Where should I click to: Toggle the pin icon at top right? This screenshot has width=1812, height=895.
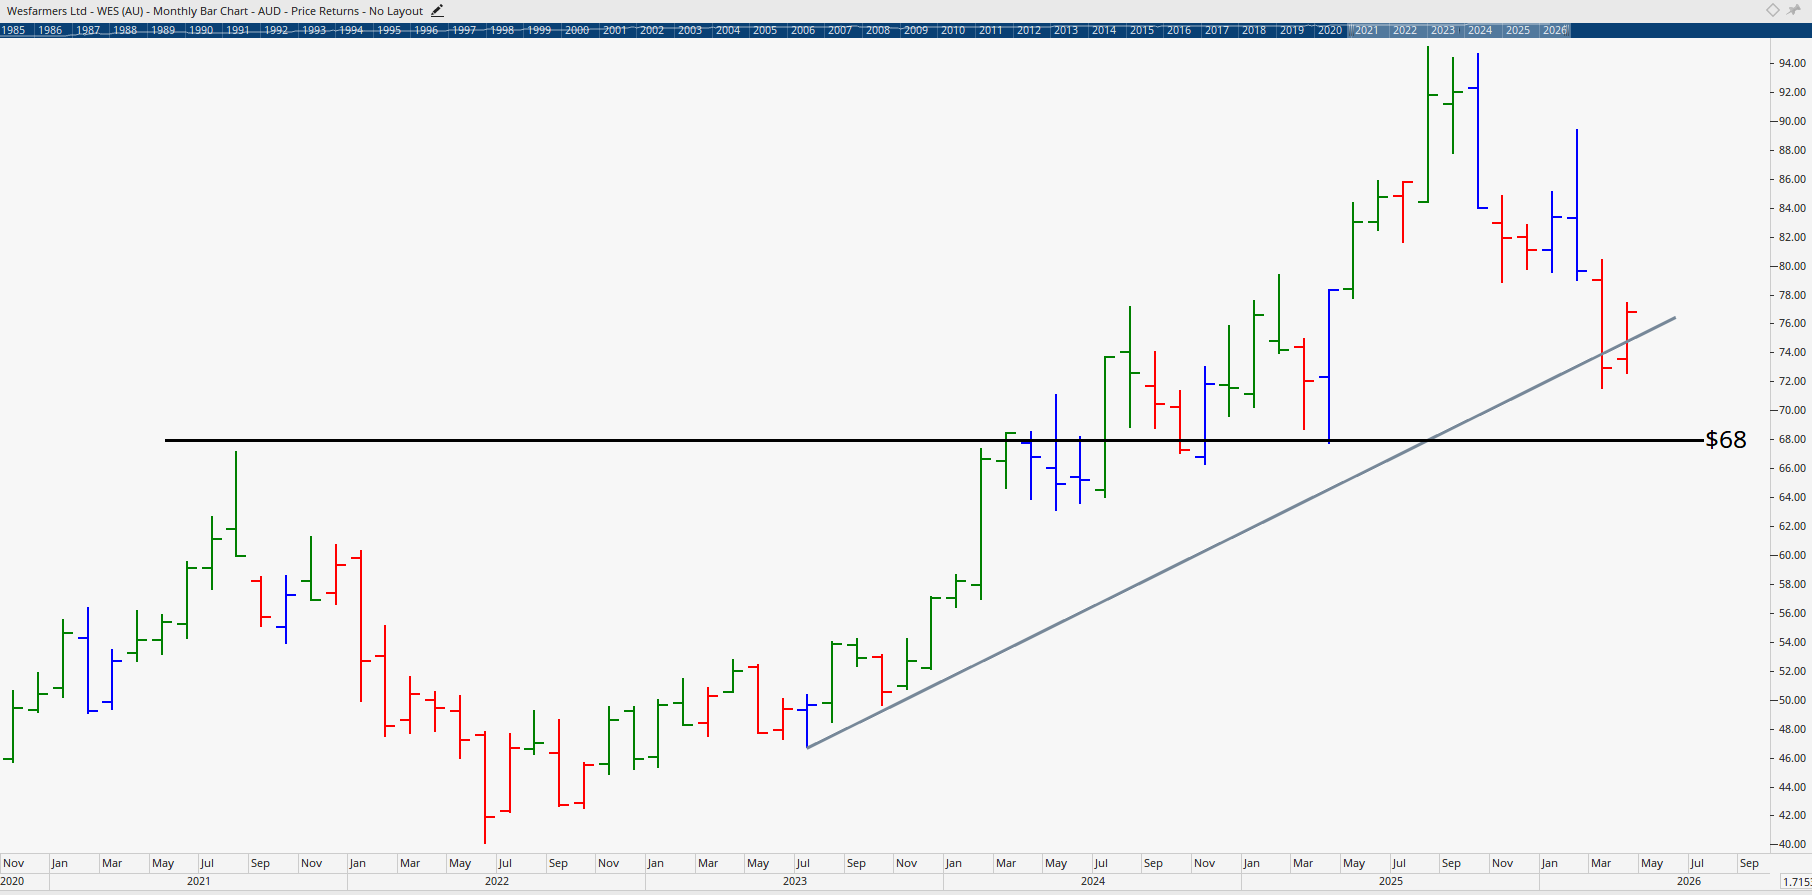click(1794, 10)
